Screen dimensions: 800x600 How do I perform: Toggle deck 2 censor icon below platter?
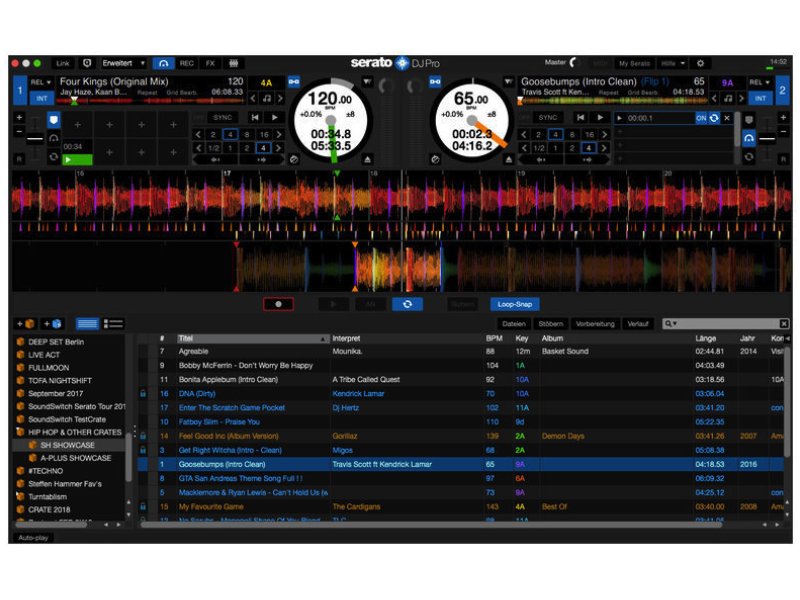435,160
